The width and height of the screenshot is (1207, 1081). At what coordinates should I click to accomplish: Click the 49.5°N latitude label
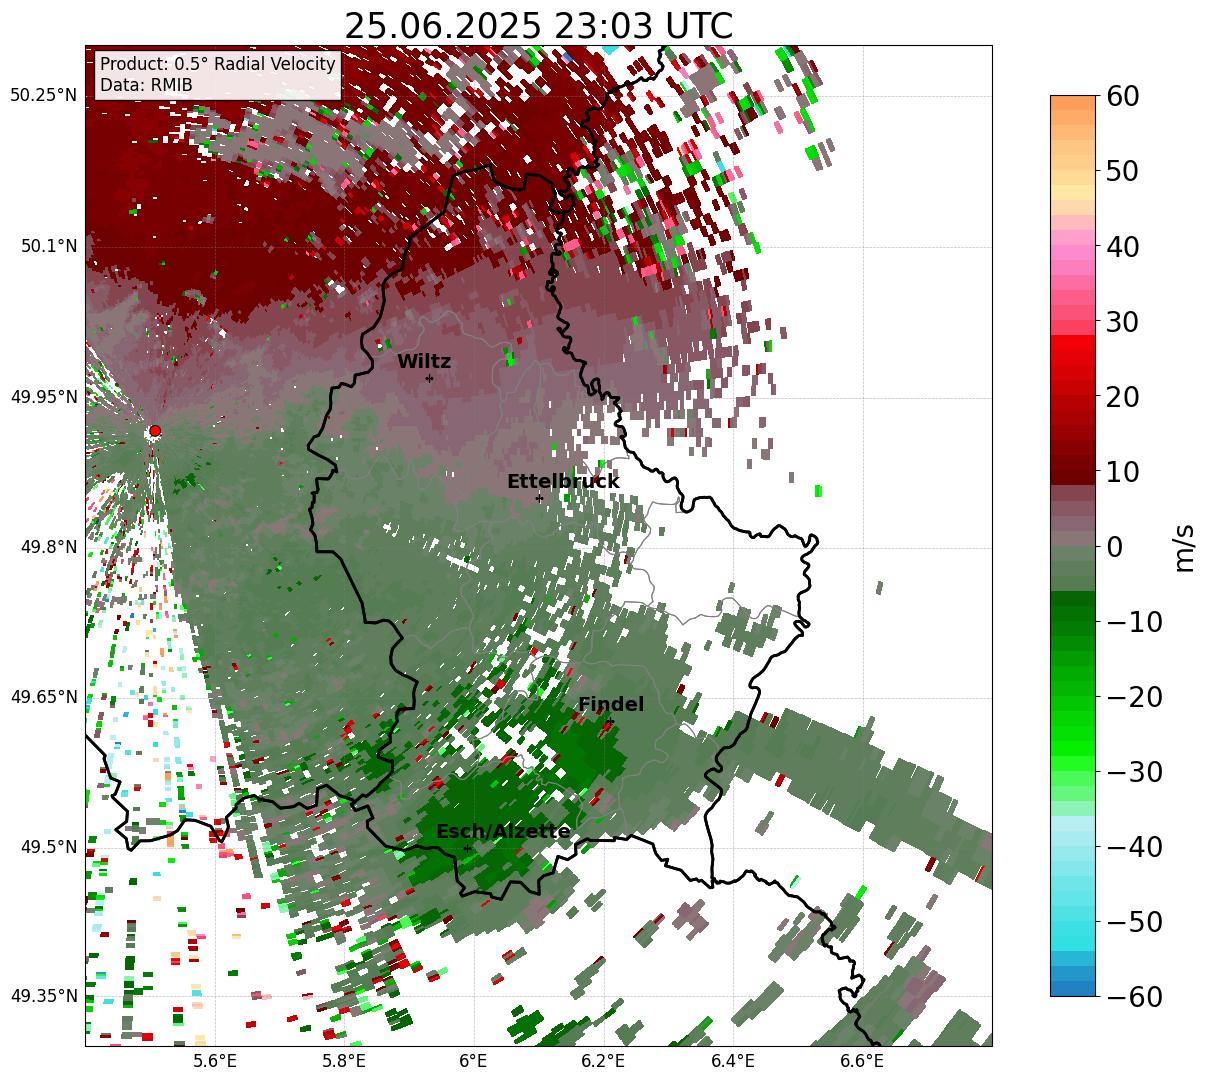48,847
